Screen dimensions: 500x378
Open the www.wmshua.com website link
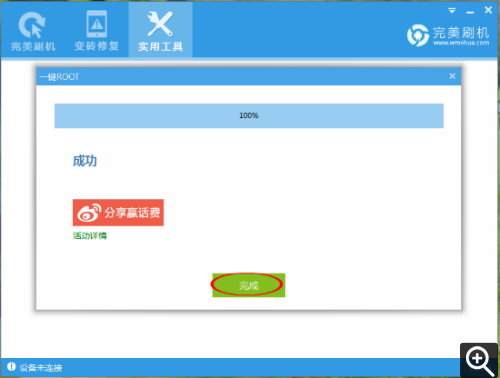pyautogui.click(x=461, y=43)
